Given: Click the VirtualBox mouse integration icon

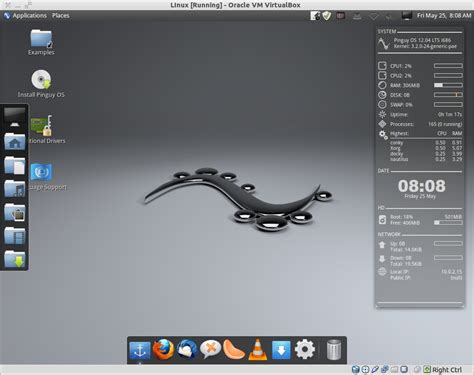Looking at the screenshot, I should click(417, 369).
